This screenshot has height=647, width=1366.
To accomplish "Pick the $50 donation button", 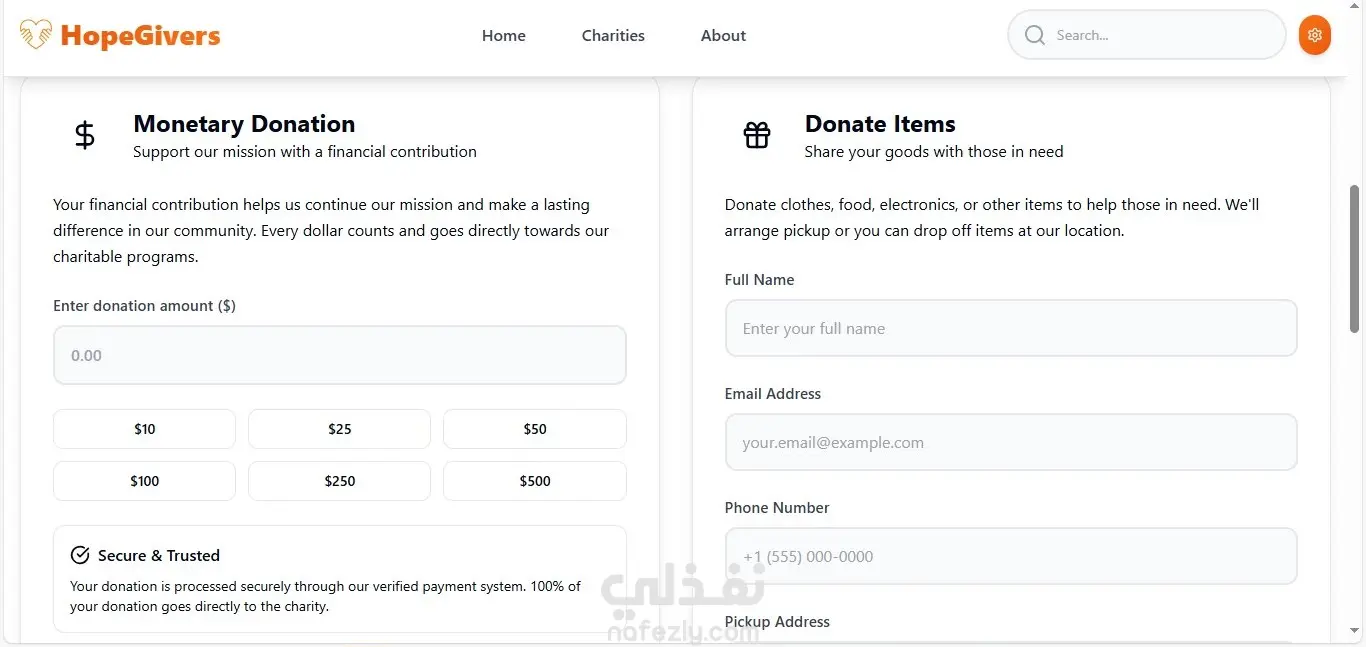I will (534, 429).
